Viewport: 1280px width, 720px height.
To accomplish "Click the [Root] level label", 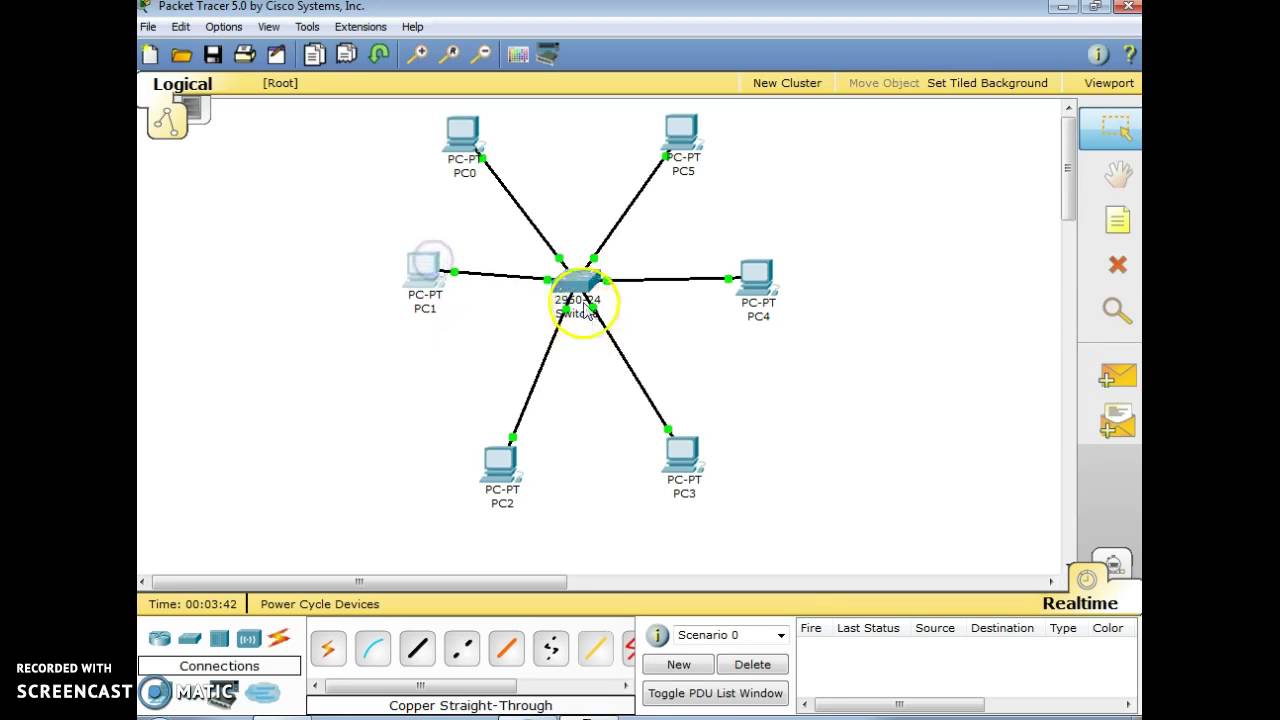I will click(280, 83).
